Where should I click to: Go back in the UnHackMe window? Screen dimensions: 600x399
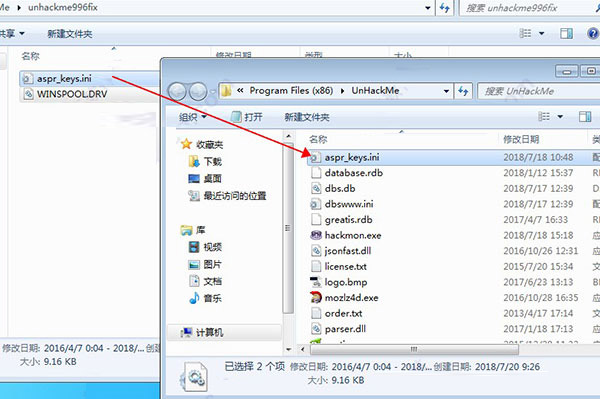tap(177, 91)
